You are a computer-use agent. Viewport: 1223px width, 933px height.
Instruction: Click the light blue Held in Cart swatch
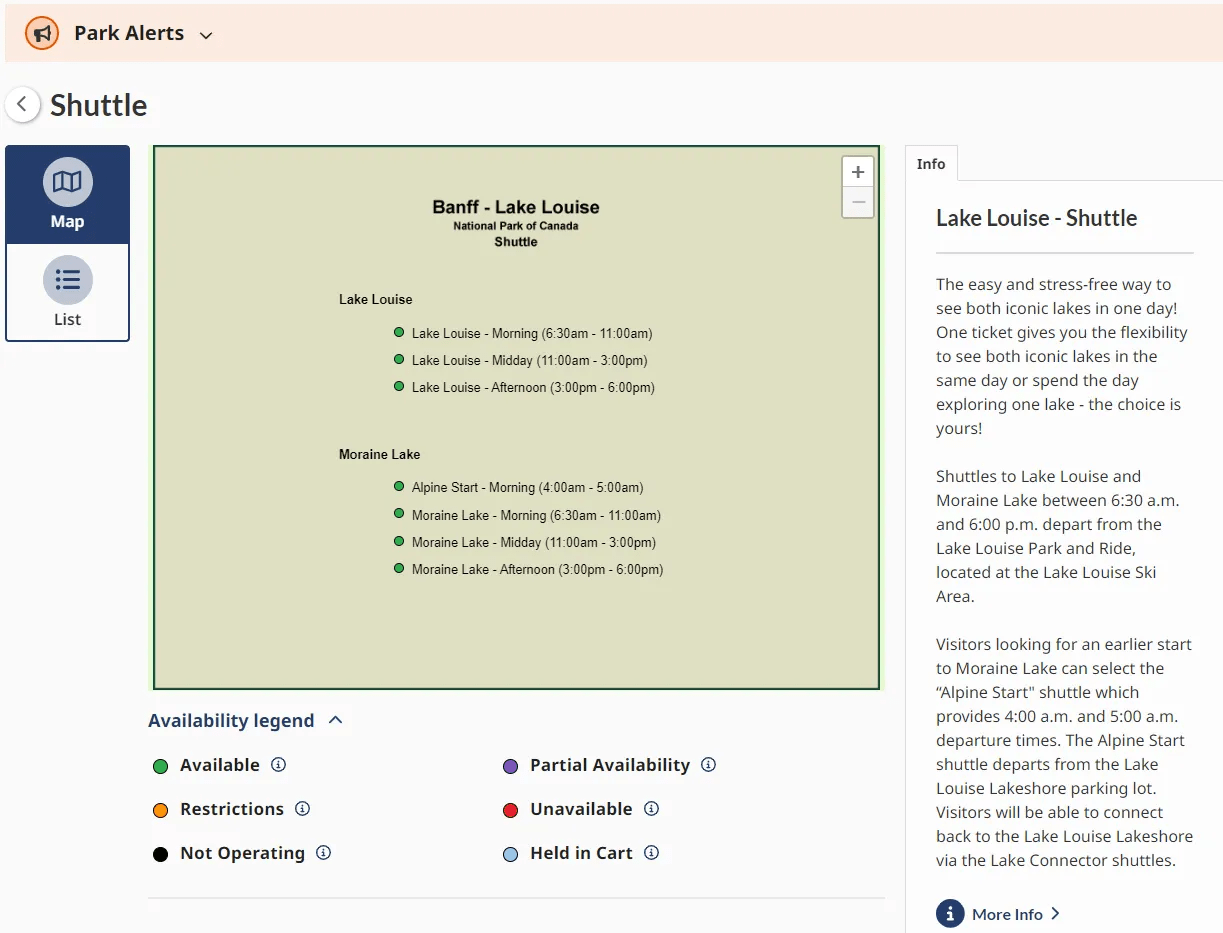point(510,854)
